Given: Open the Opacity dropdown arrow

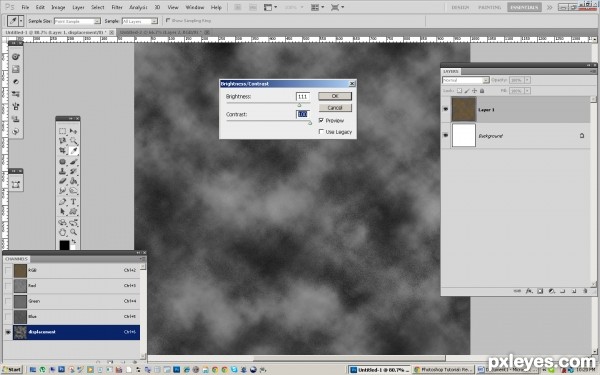Looking at the screenshot, I should point(527,80).
